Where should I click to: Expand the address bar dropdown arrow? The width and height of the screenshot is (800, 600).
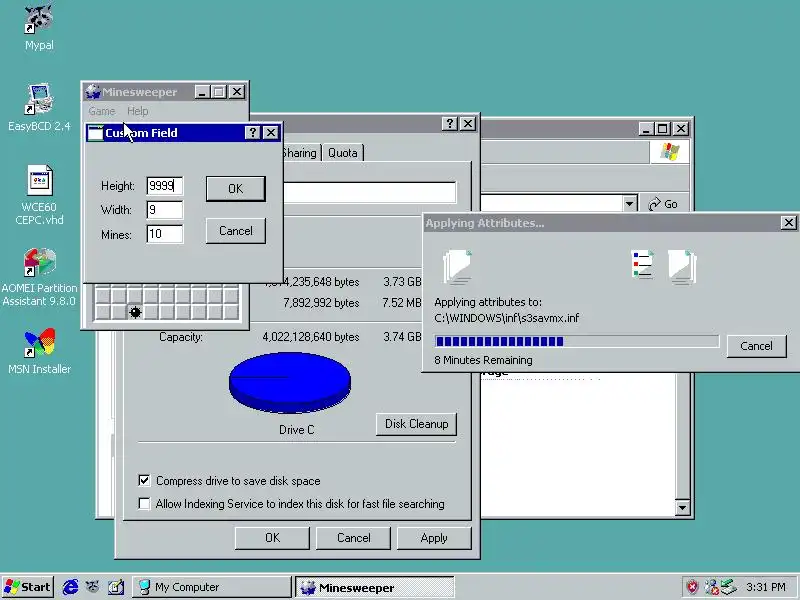click(630, 204)
